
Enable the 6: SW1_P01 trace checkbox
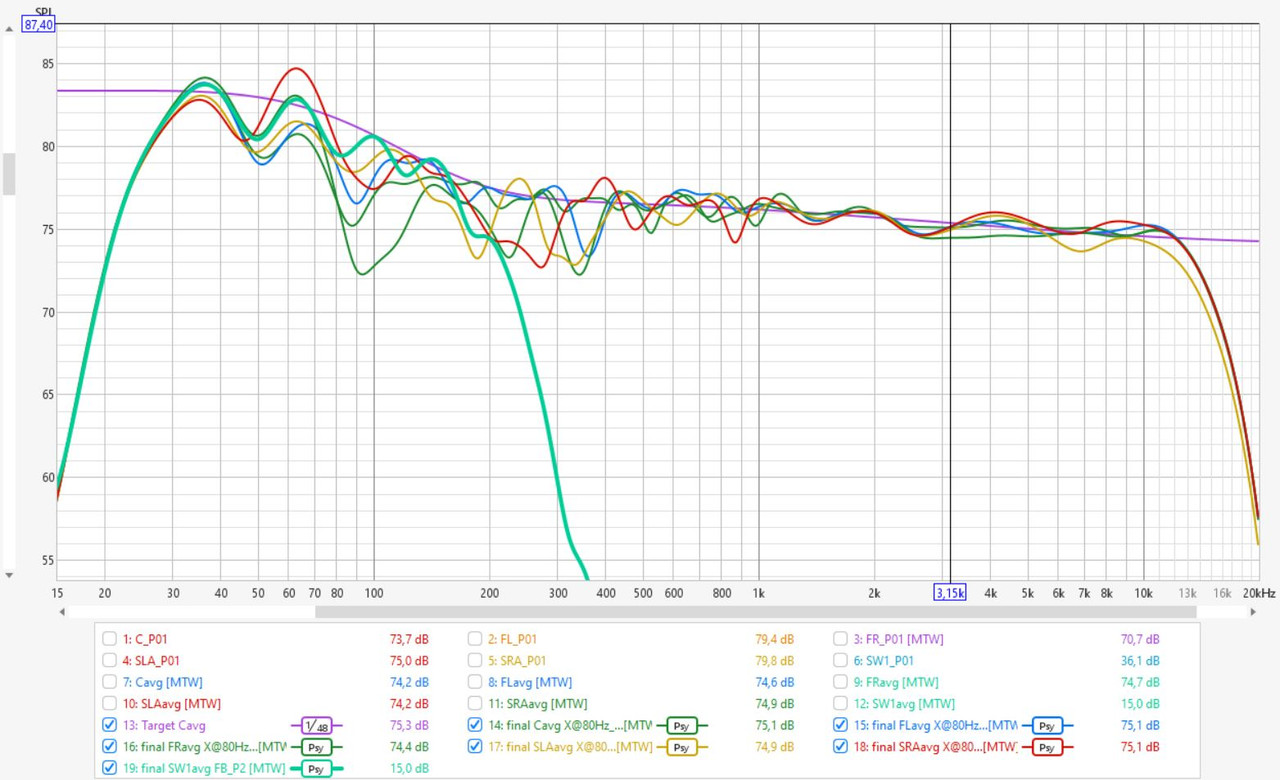[x=841, y=660]
